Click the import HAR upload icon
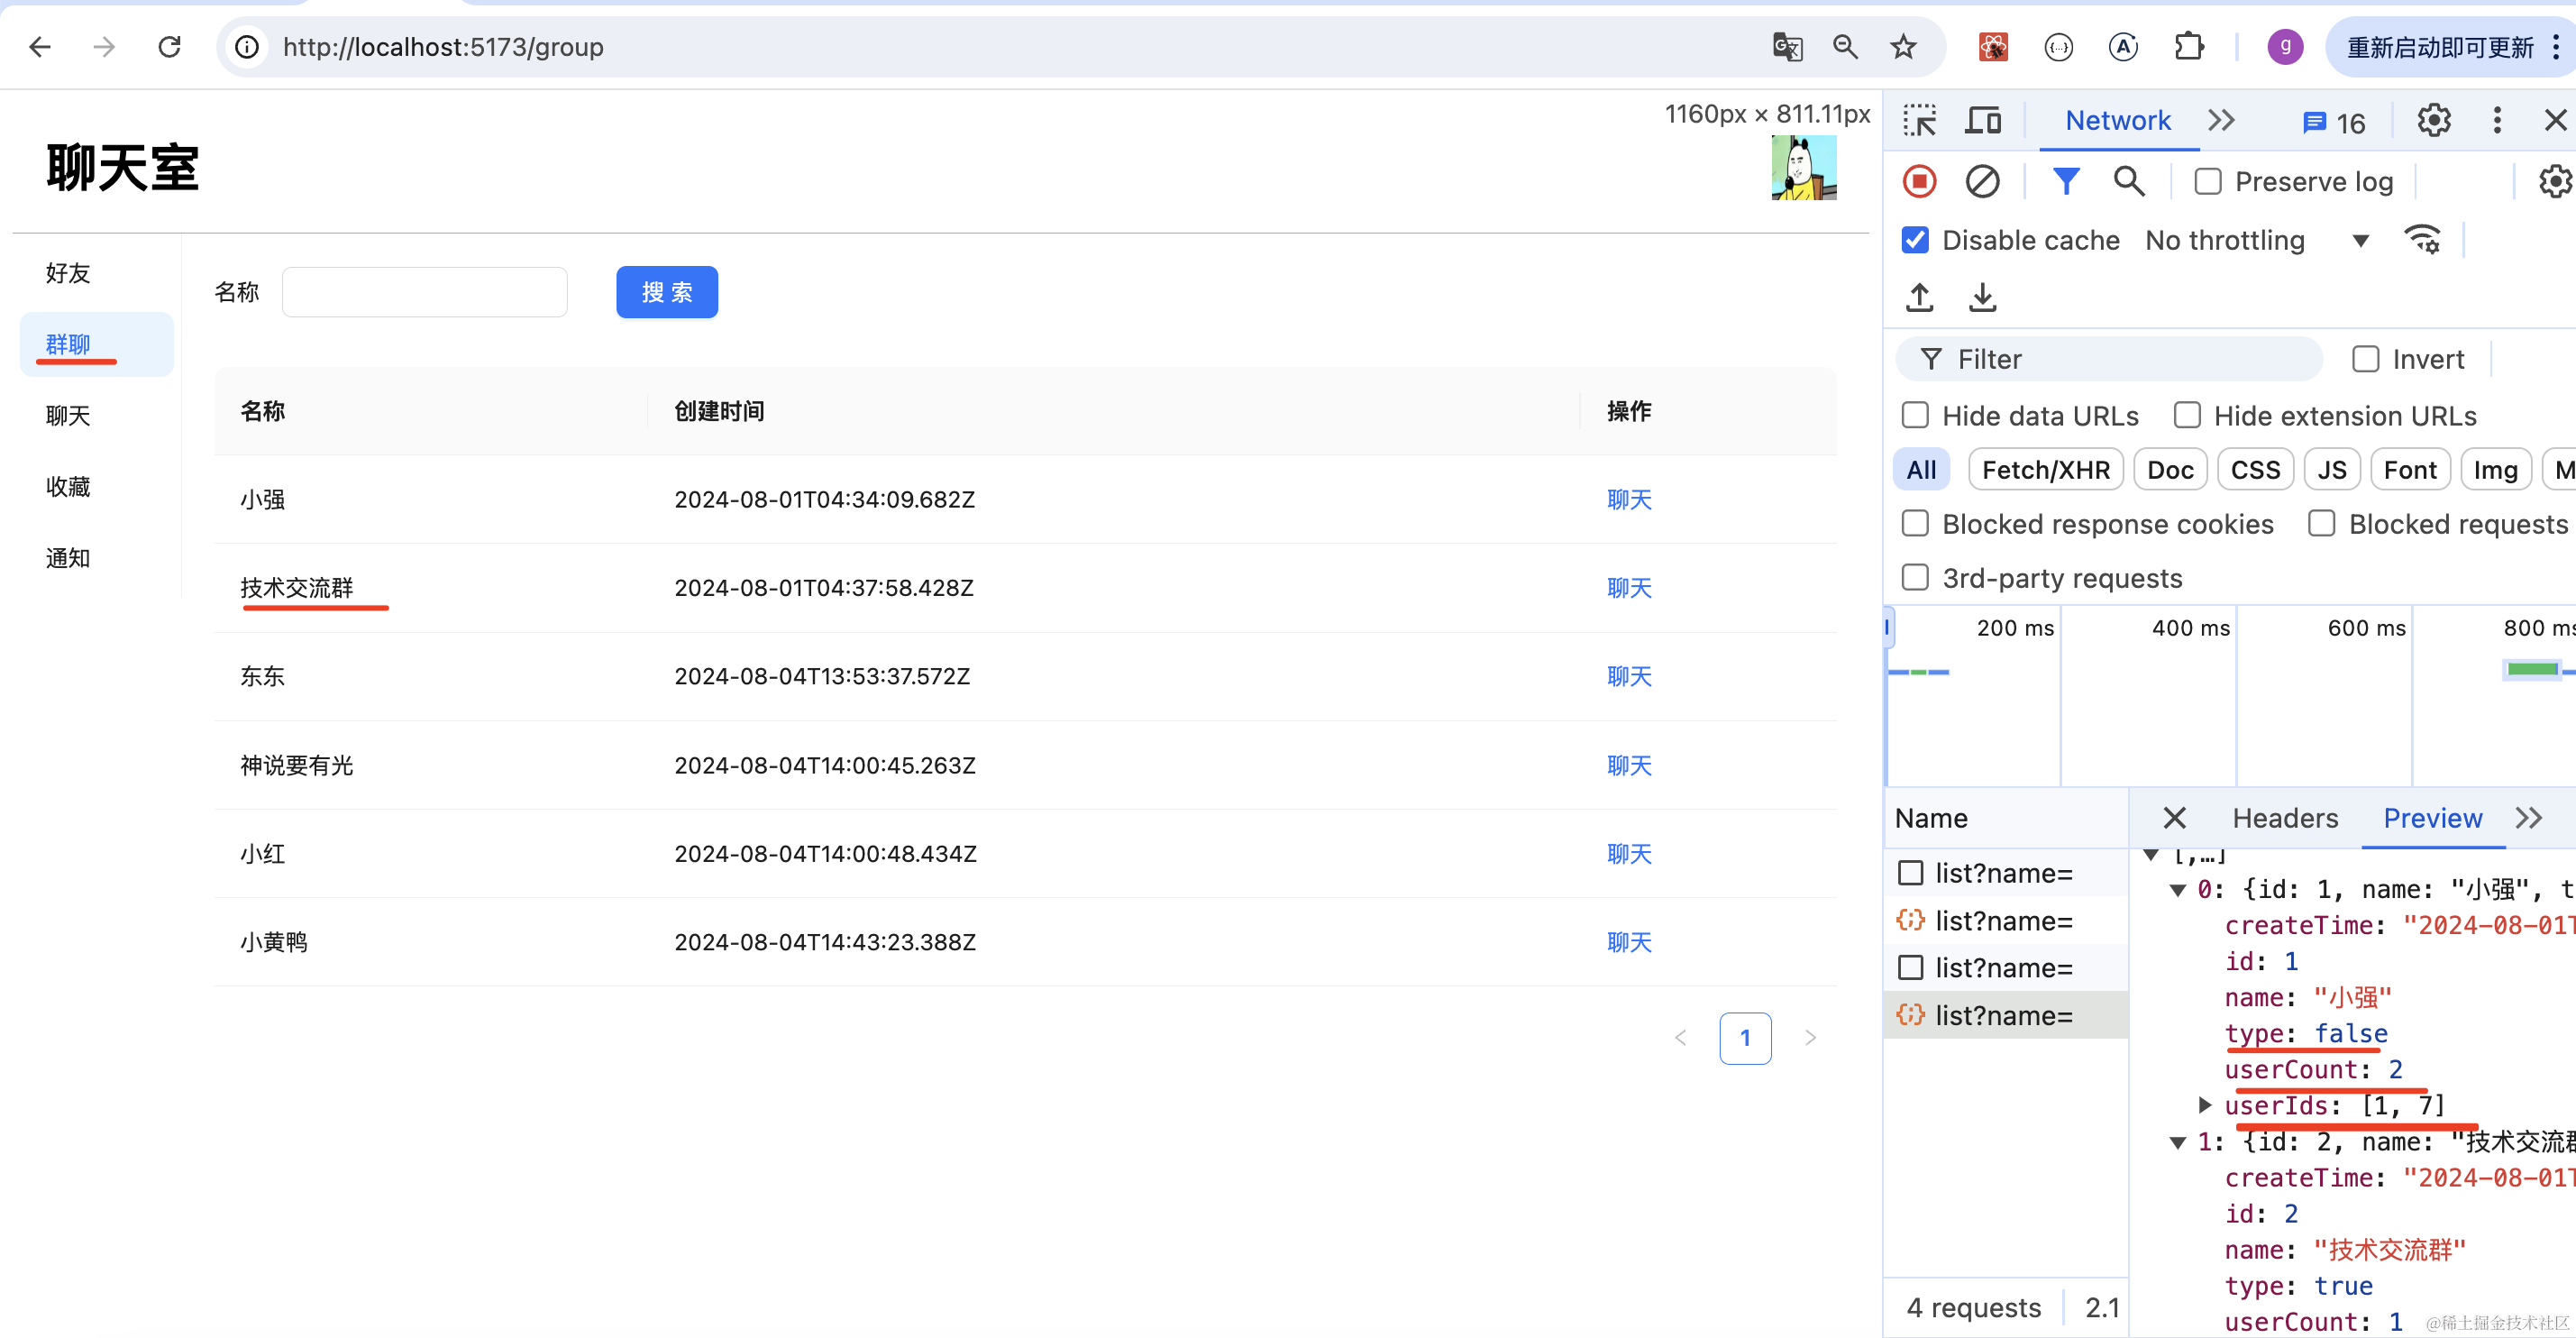The image size is (2576, 1338). click(x=1919, y=297)
